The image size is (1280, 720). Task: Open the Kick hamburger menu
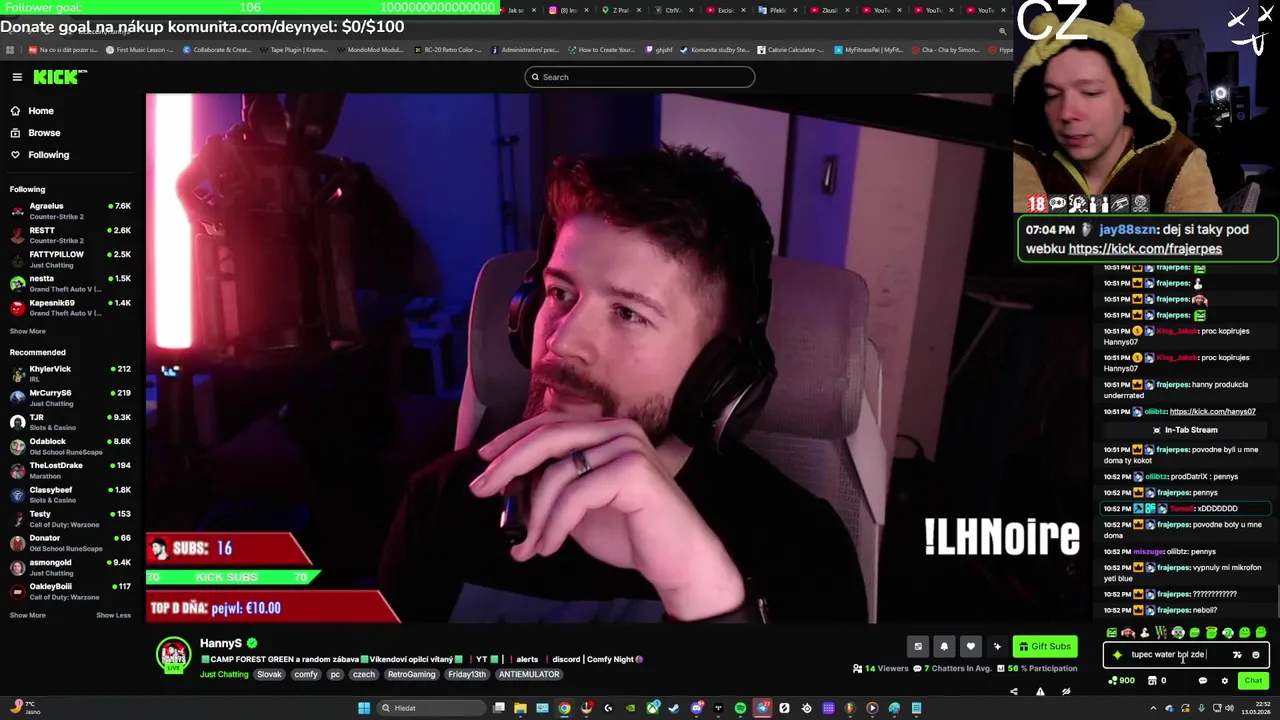[17, 77]
